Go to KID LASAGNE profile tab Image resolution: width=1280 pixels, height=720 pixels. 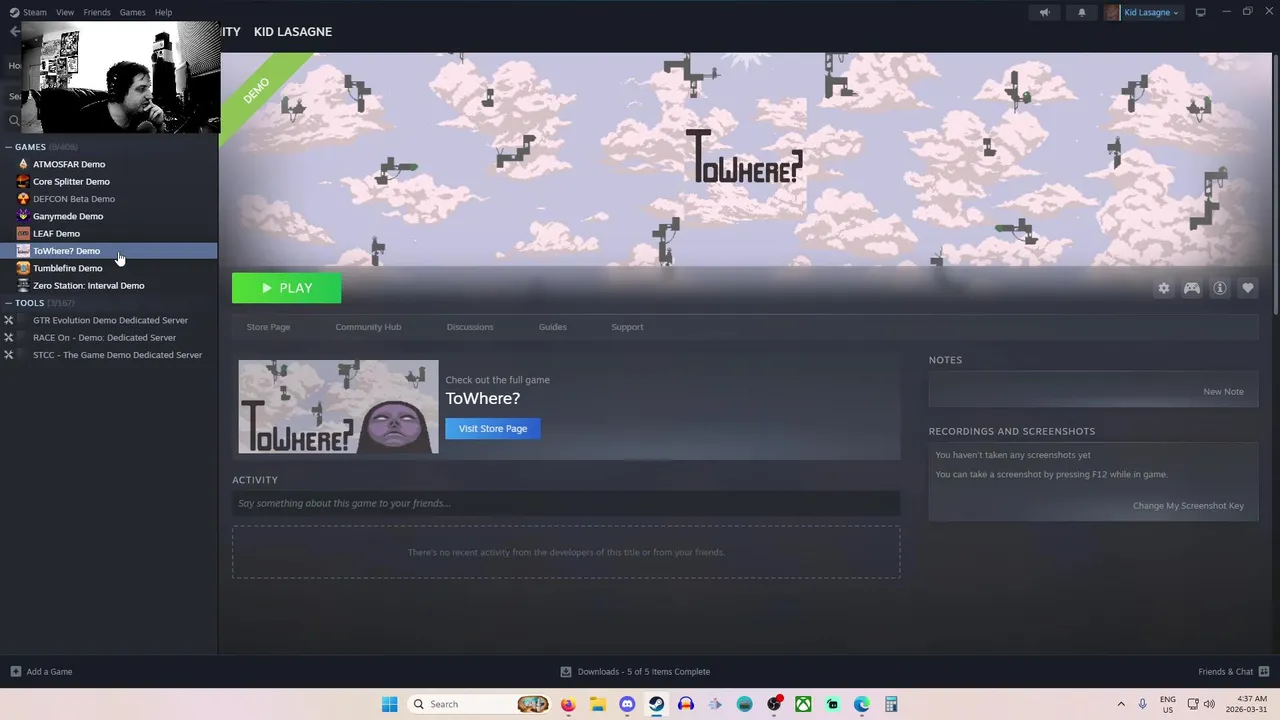(x=293, y=32)
